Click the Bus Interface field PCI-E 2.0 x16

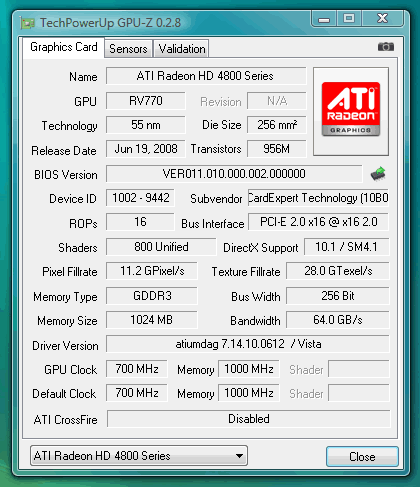pos(318,222)
